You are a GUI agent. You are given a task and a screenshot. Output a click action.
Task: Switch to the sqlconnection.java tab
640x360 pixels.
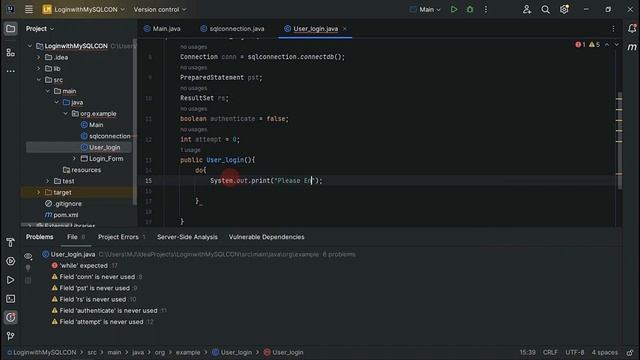[232, 29]
